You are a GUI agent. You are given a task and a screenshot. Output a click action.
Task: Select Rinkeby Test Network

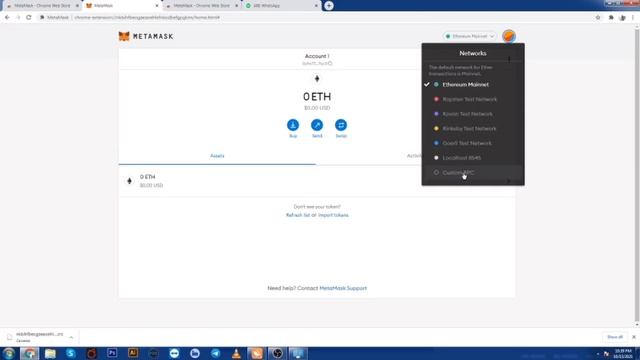473,129
